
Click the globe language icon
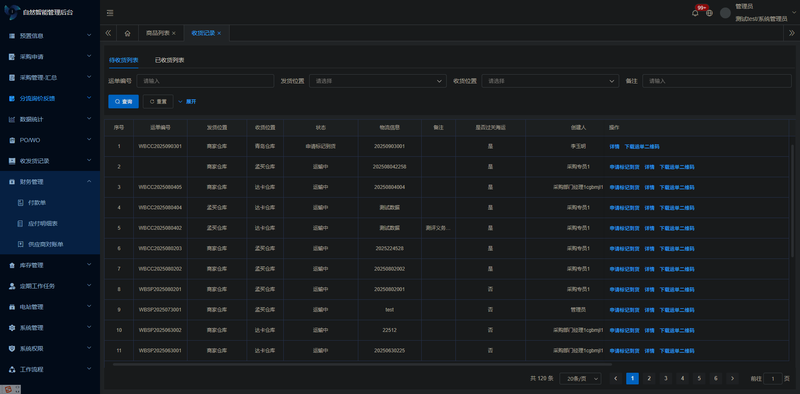pyautogui.click(x=709, y=13)
